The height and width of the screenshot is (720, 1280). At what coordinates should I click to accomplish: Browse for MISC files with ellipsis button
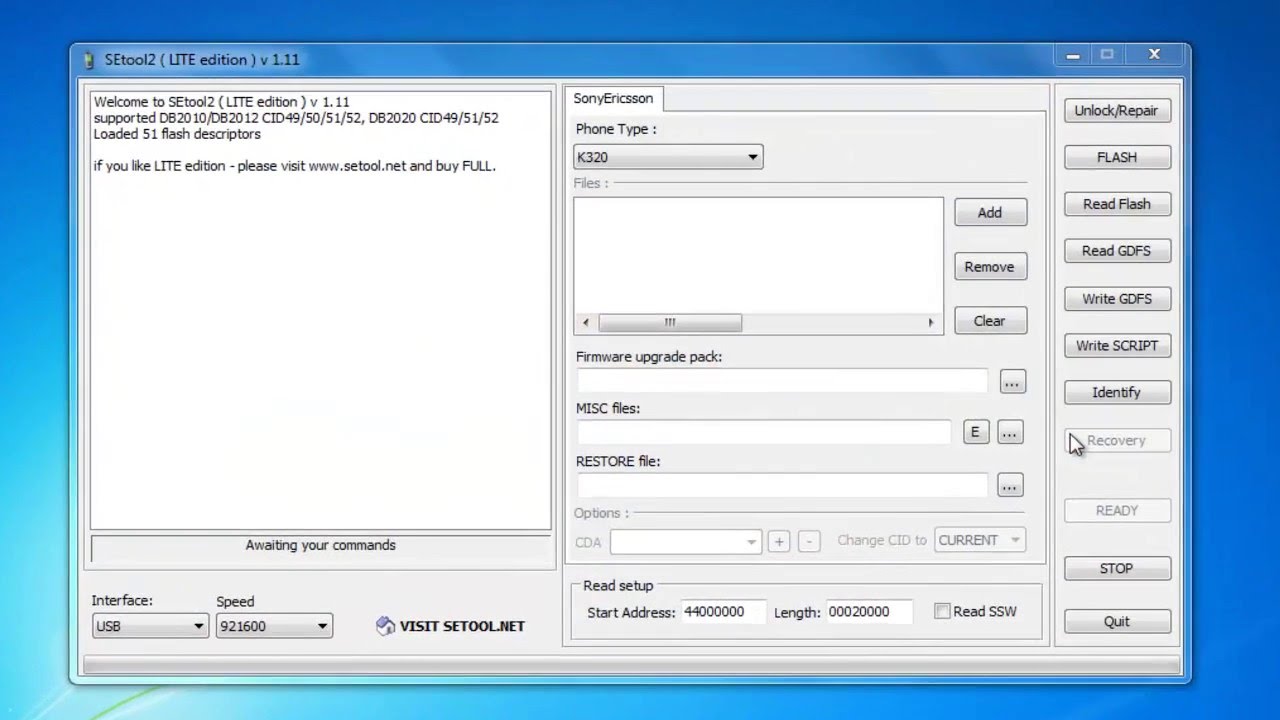point(1009,432)
